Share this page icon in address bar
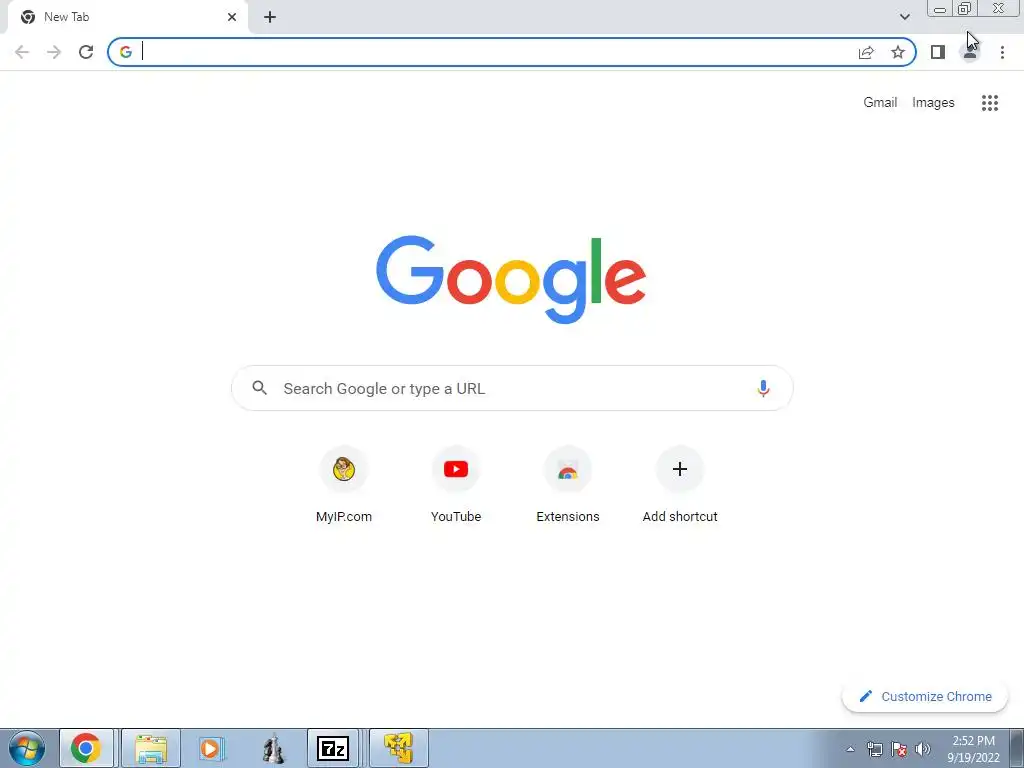Screen dimensions: 1024x768 click(x=866, y=52)
